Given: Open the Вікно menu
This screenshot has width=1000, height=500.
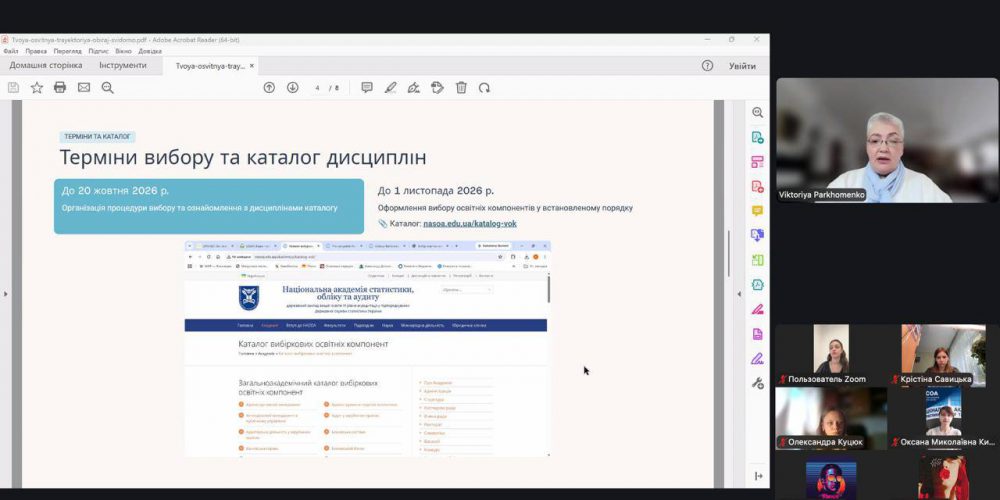Looking at the screenshot, I should pyautogui.click(x=124, y=51).
